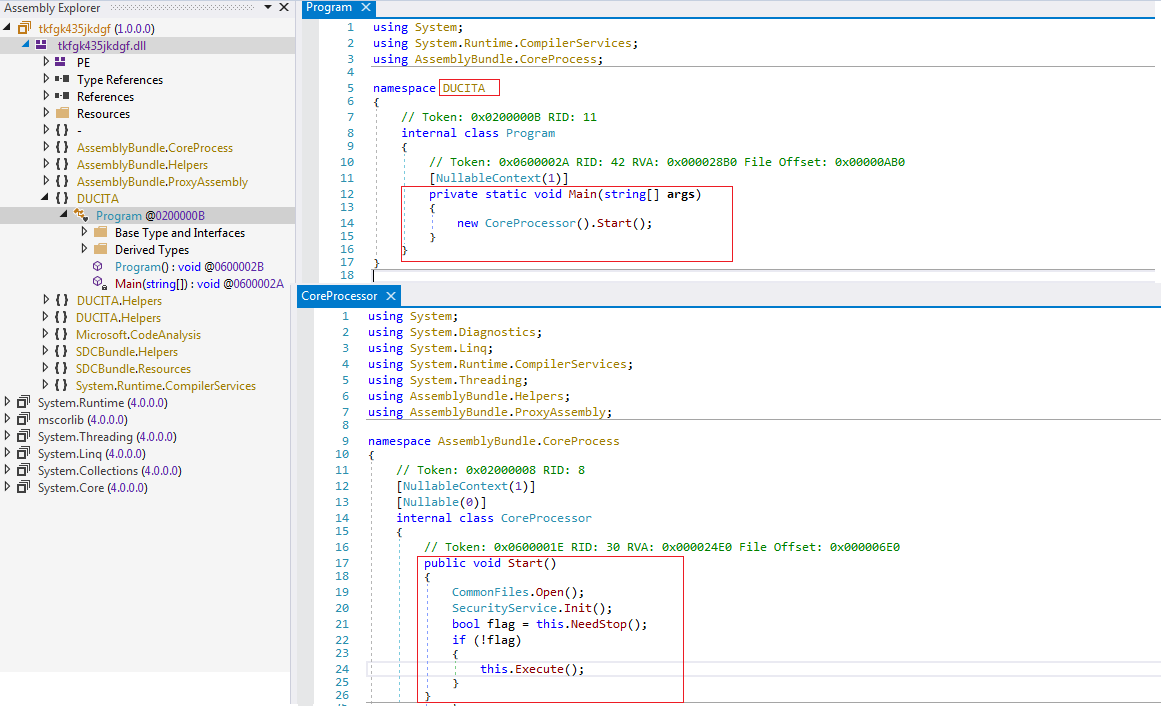Collapse the Program @0200000B class node

click(x=64, y=215)
